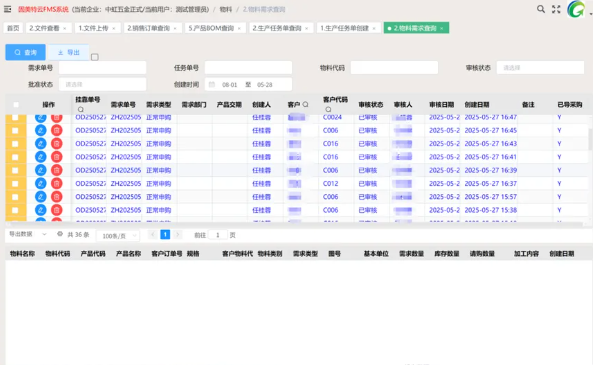The height and width of the screenshot is (365, 593).
Task: Open the 批准状态 dropdown filter
Action: click(x=102, y=84)
